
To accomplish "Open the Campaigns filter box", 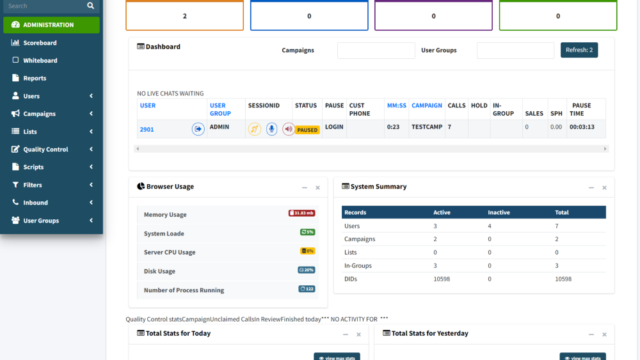I will click(x=376, y=50).
